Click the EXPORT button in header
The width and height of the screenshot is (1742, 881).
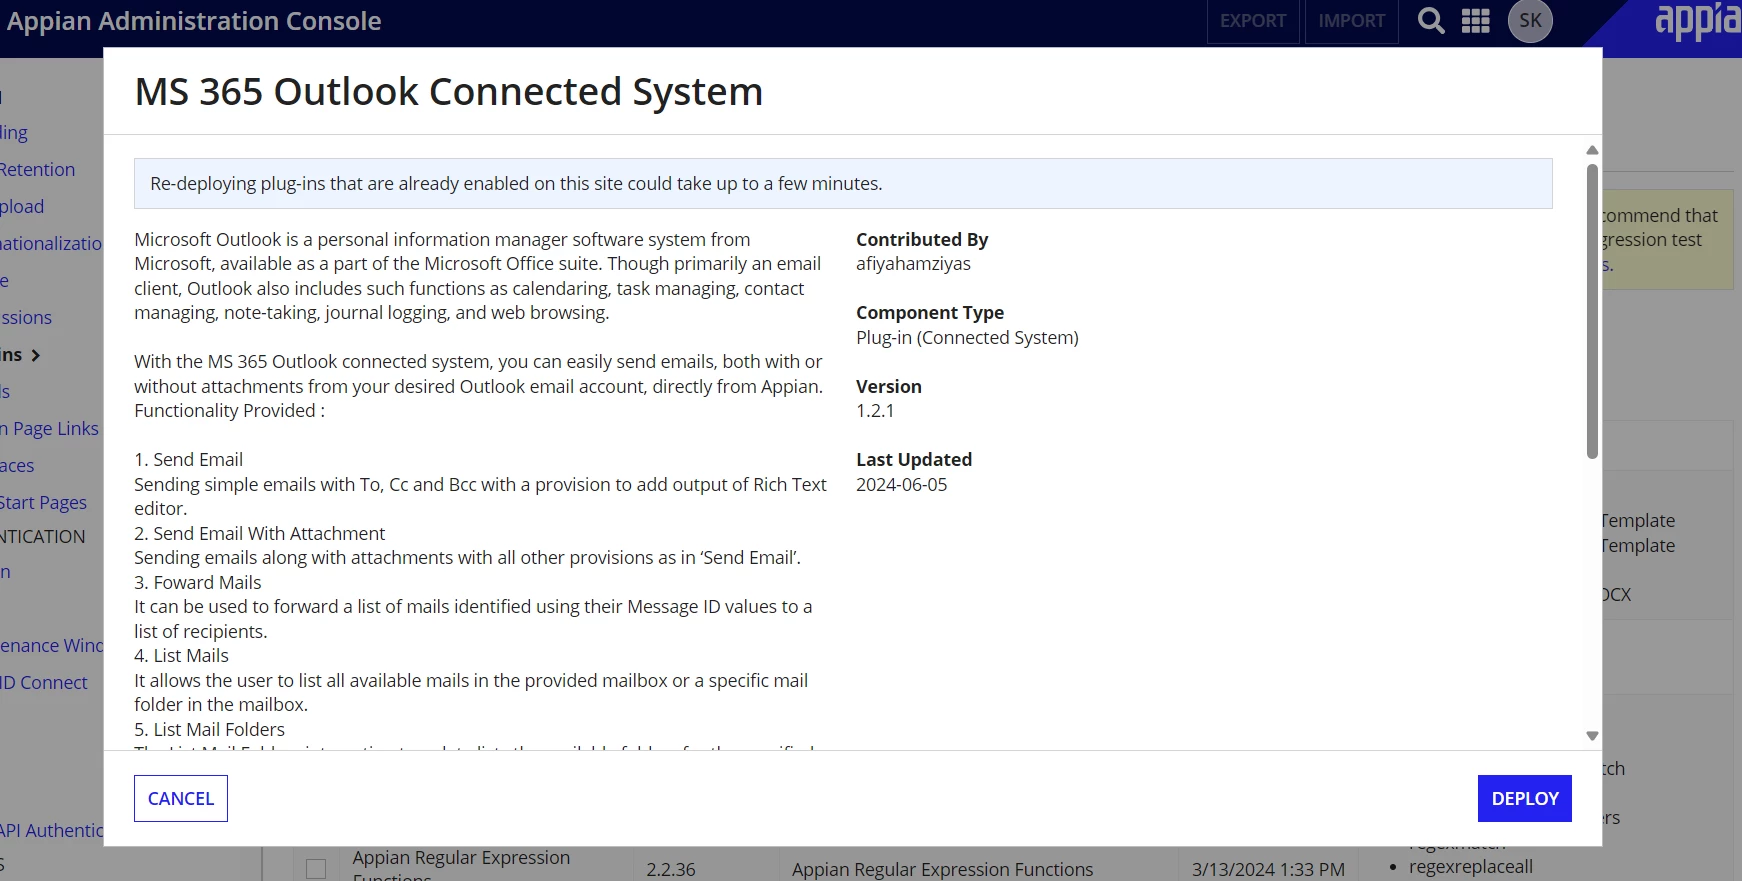[x=1253, y=21]
